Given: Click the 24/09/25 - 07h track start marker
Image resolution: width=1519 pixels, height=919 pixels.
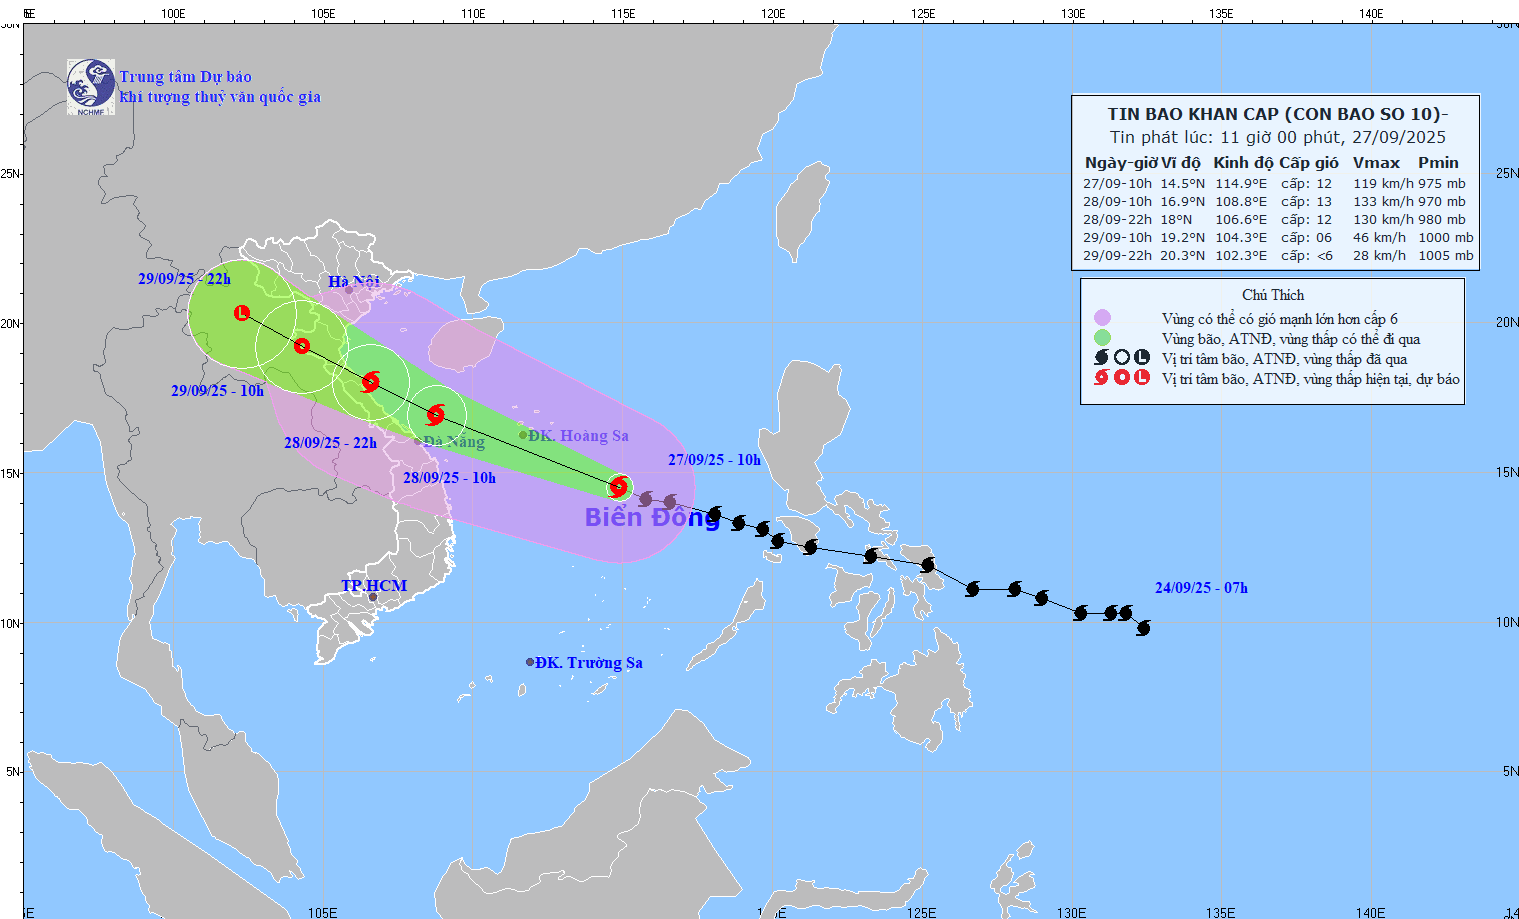Looking at the screenshot, I should 1143,627.
